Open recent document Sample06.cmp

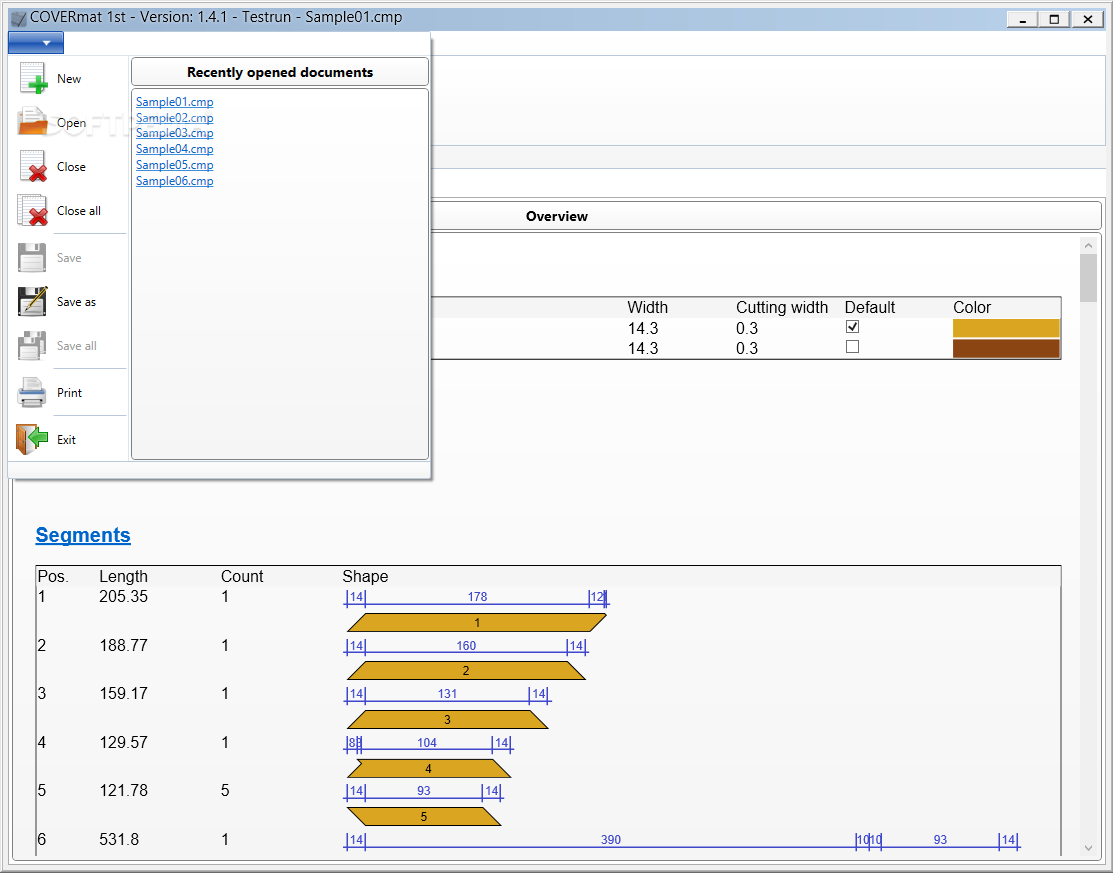coord(175,181)
